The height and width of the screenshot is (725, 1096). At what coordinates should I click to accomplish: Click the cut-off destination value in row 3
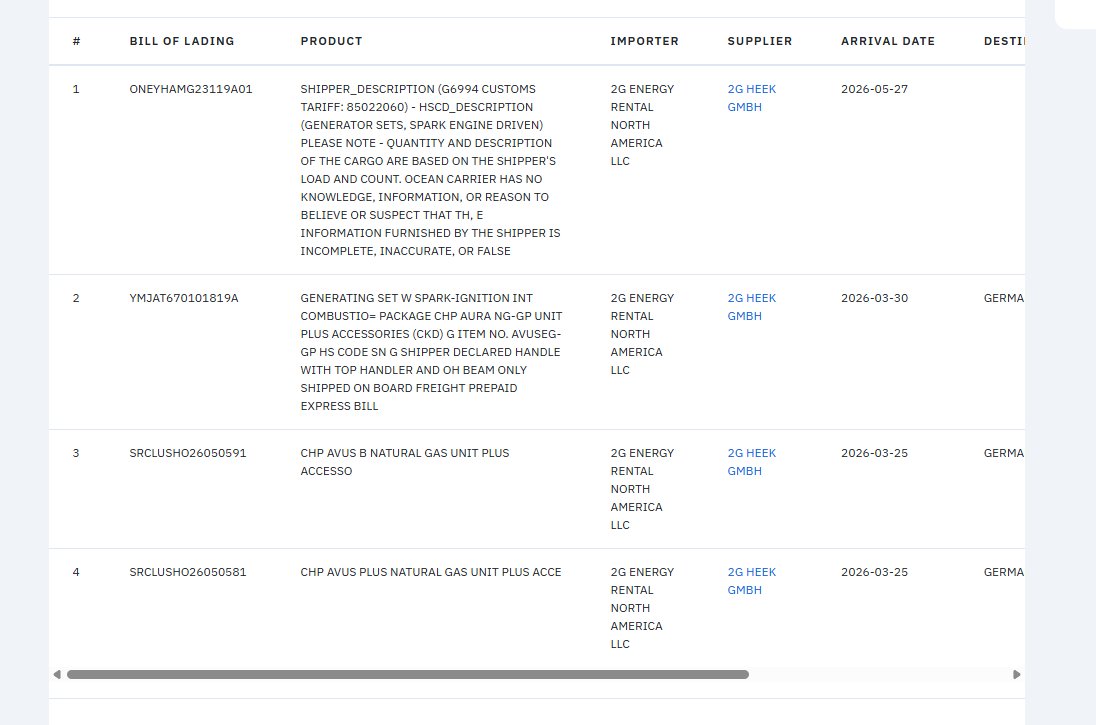1004,453
